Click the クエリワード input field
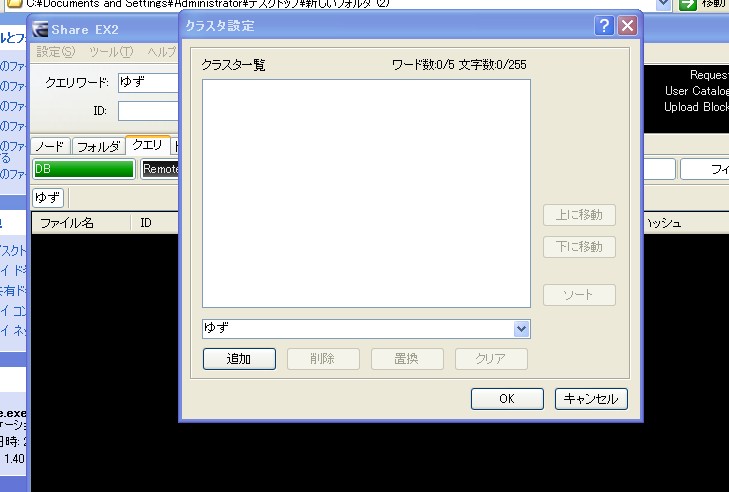 tap(148, 83)
